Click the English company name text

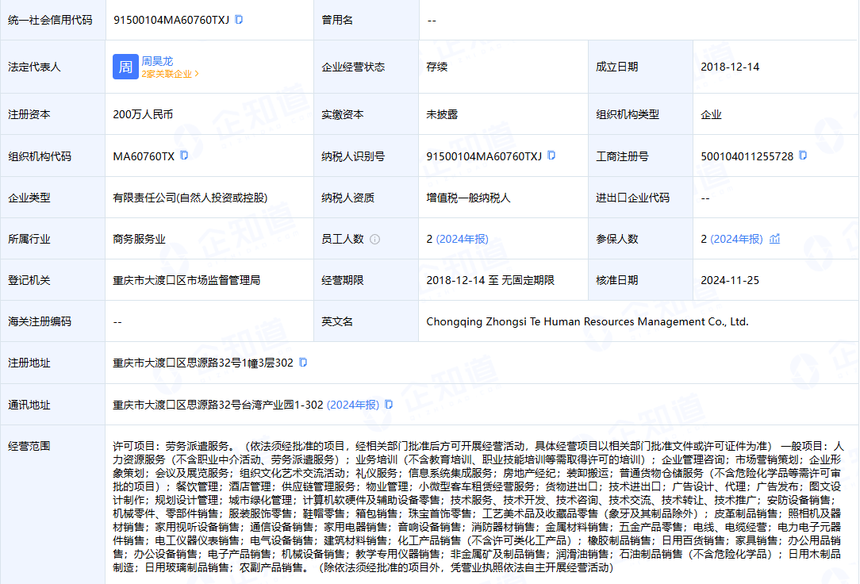(x=587, y=322)
